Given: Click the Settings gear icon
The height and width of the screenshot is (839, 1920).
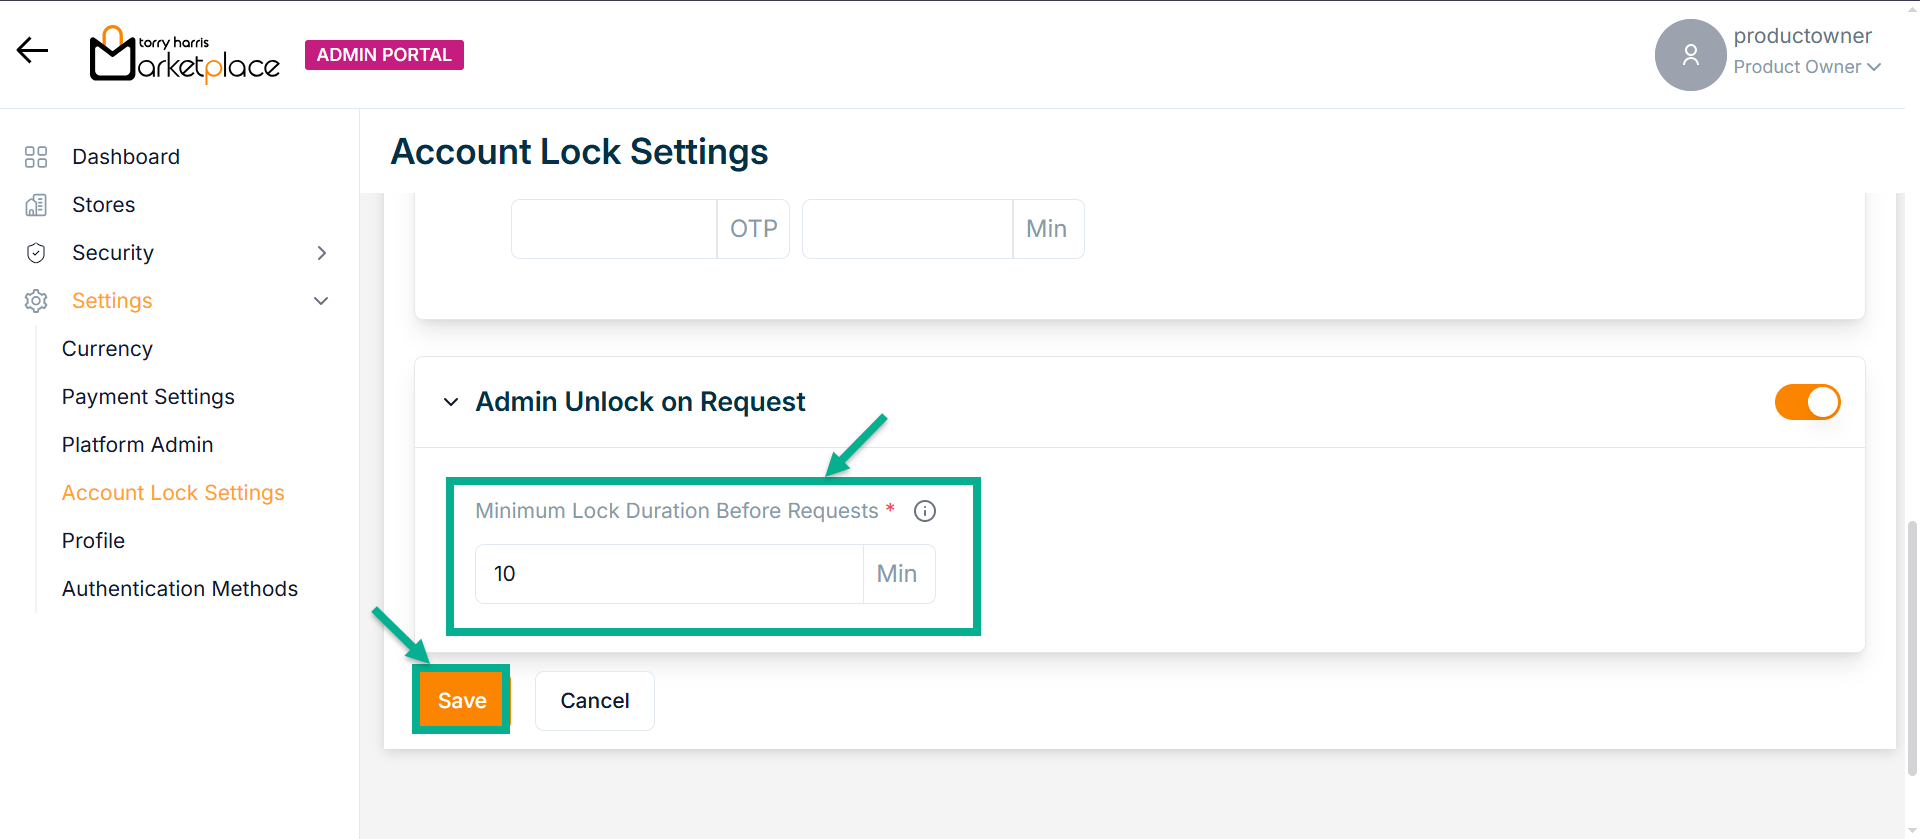Looking at the screenshot, I should [x=36, y=301].
